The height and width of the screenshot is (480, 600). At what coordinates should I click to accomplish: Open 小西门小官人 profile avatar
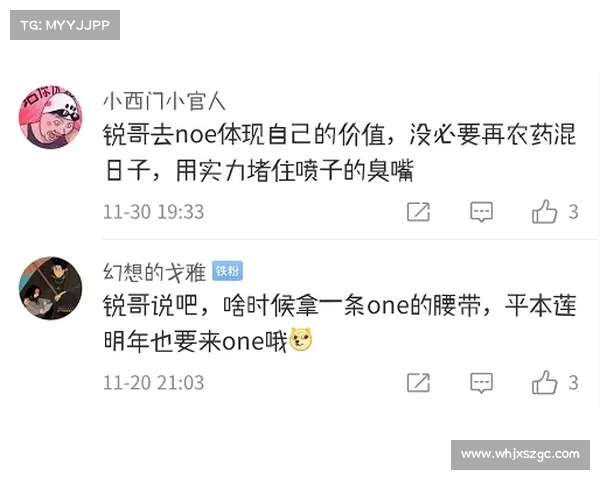(51, 117)
